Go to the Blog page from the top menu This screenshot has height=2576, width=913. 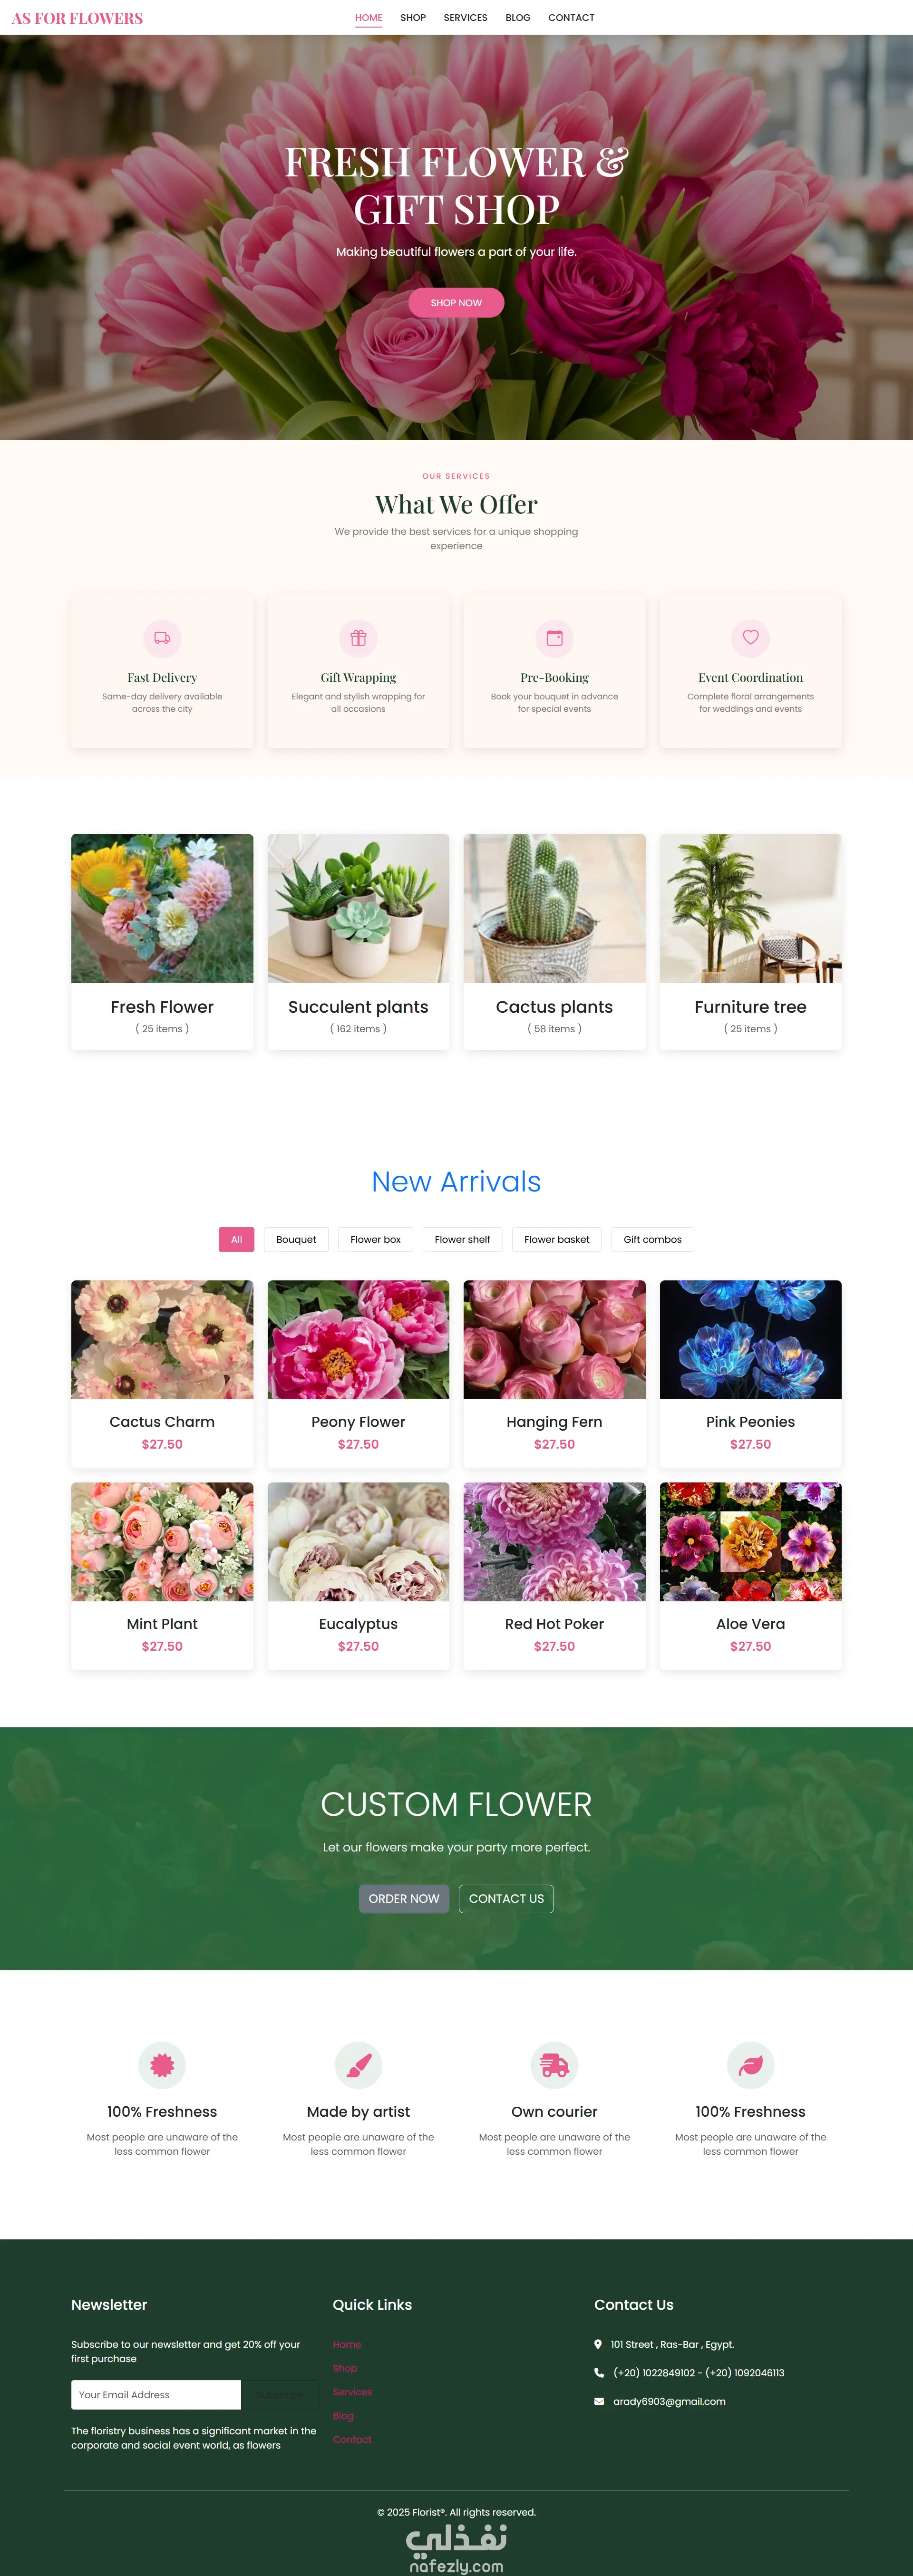(518, 18)
